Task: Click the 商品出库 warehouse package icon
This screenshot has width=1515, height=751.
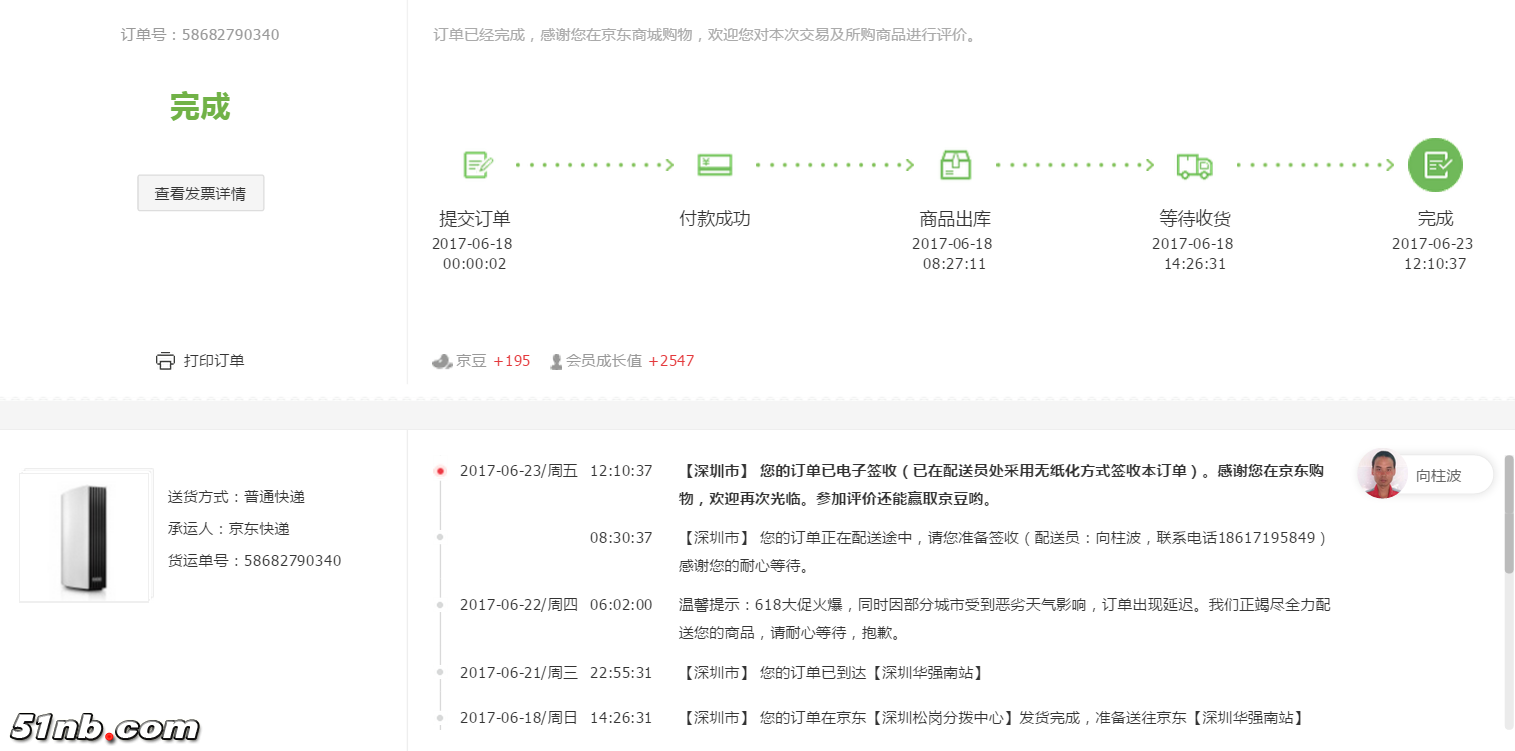Action: pyautogui.click(x=955, y=164)
